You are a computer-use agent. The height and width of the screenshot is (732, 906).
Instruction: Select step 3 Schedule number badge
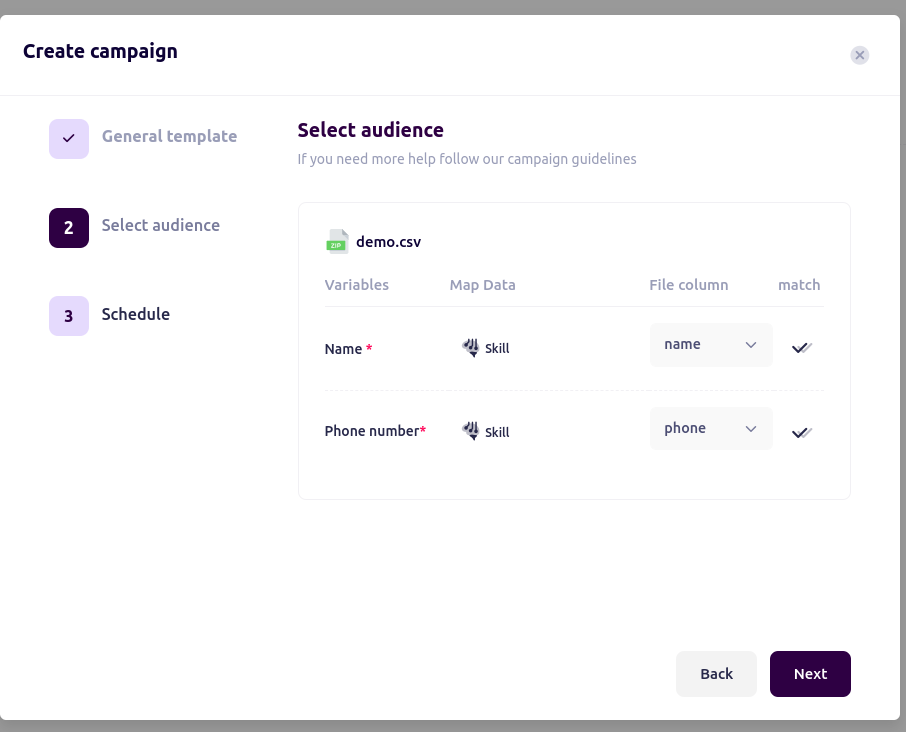tap(69, 316)
